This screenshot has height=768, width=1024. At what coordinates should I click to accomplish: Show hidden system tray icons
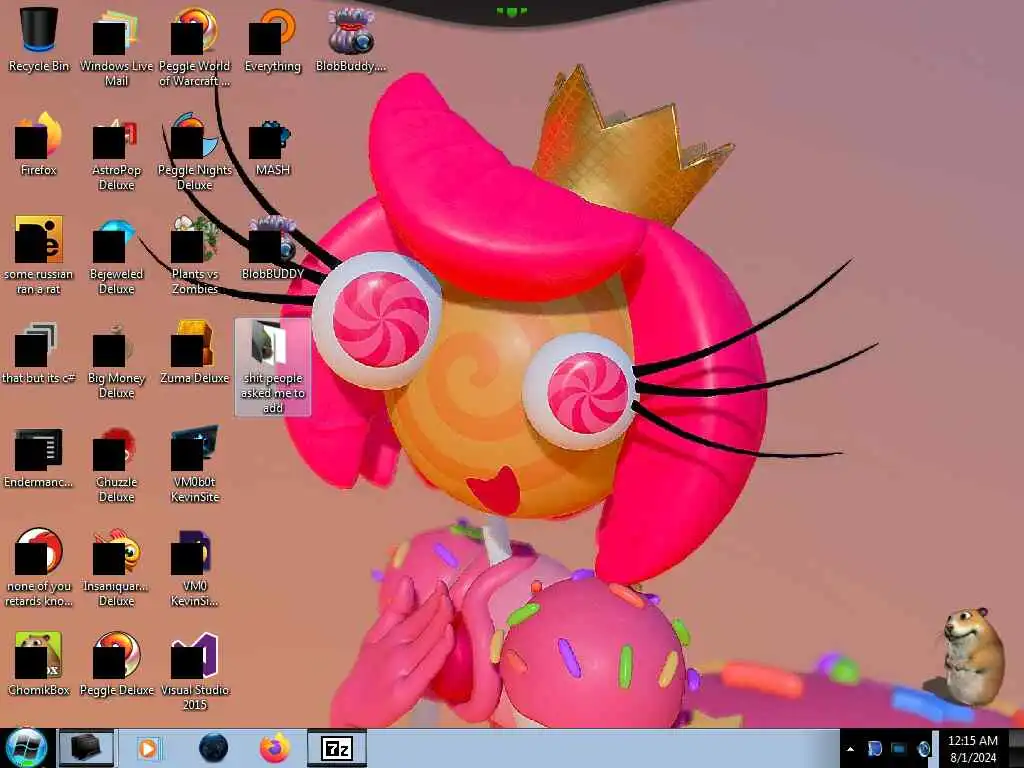(x=850, y=750)
